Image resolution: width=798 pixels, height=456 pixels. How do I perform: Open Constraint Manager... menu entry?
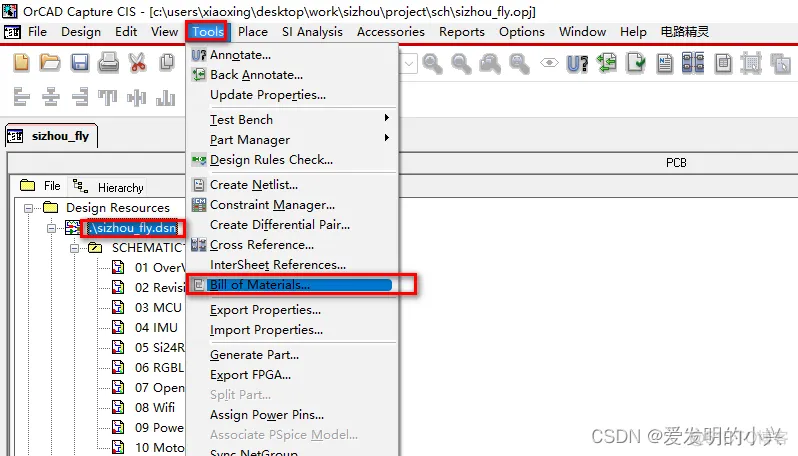coord(292,205)
